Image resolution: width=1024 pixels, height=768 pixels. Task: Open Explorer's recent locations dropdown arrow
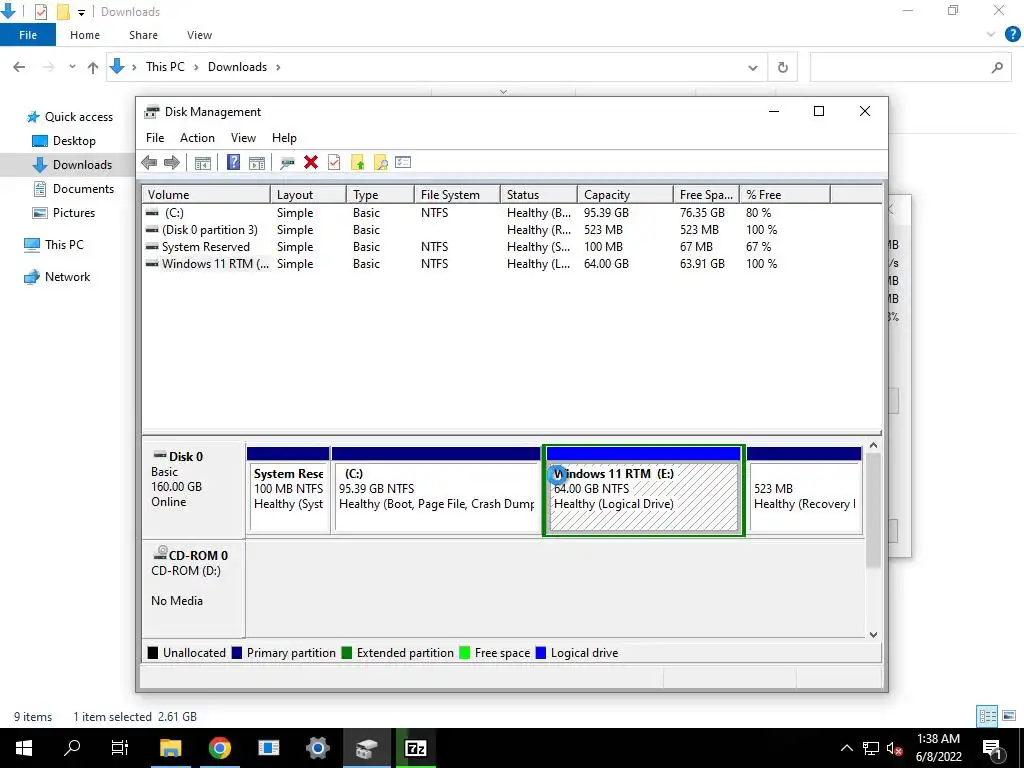coord(72,67)
